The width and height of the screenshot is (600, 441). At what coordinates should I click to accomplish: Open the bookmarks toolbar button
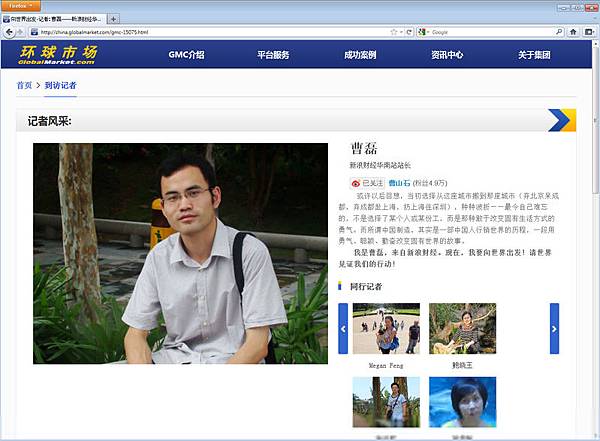coord(590,32)
